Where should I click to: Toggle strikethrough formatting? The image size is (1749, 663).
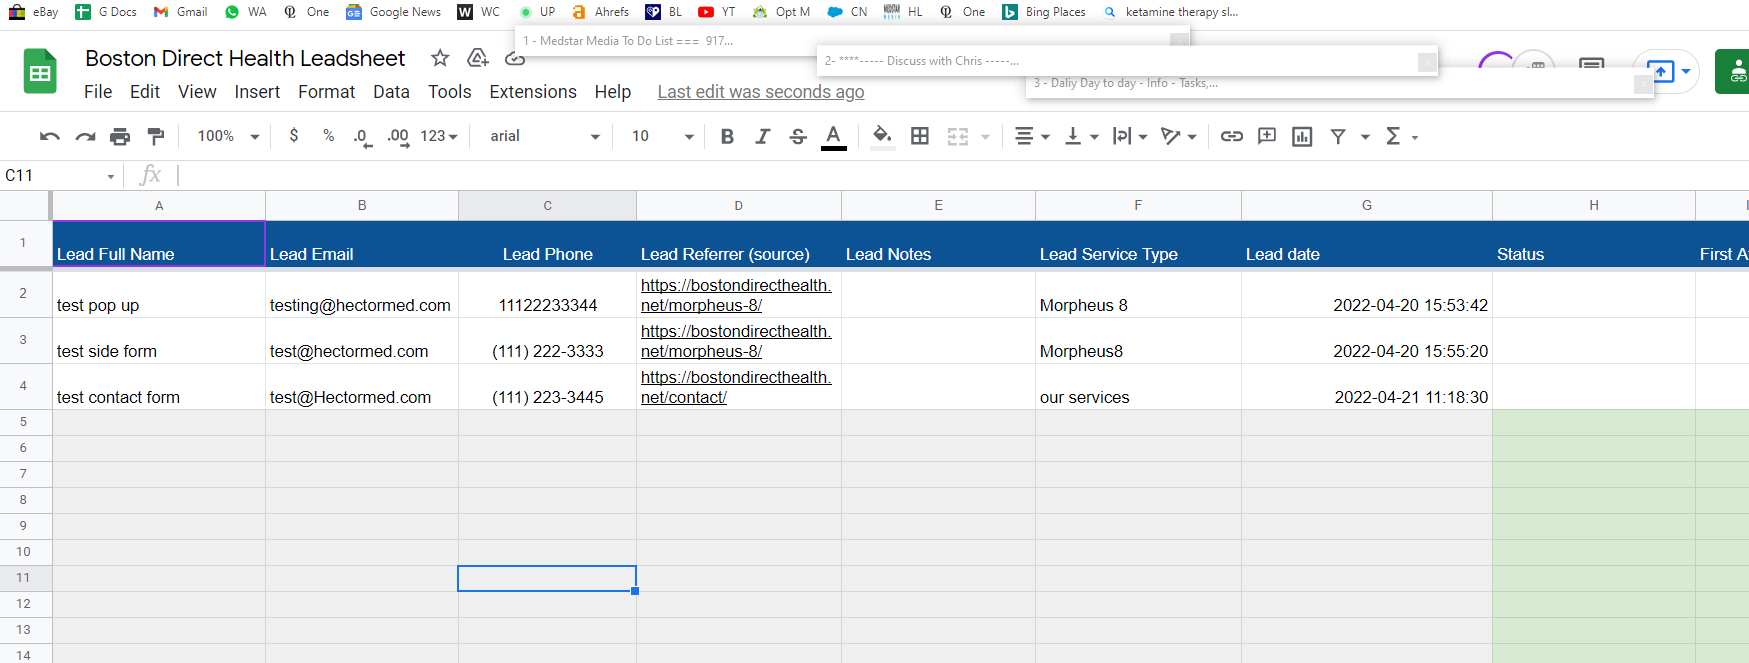(798, 136)
